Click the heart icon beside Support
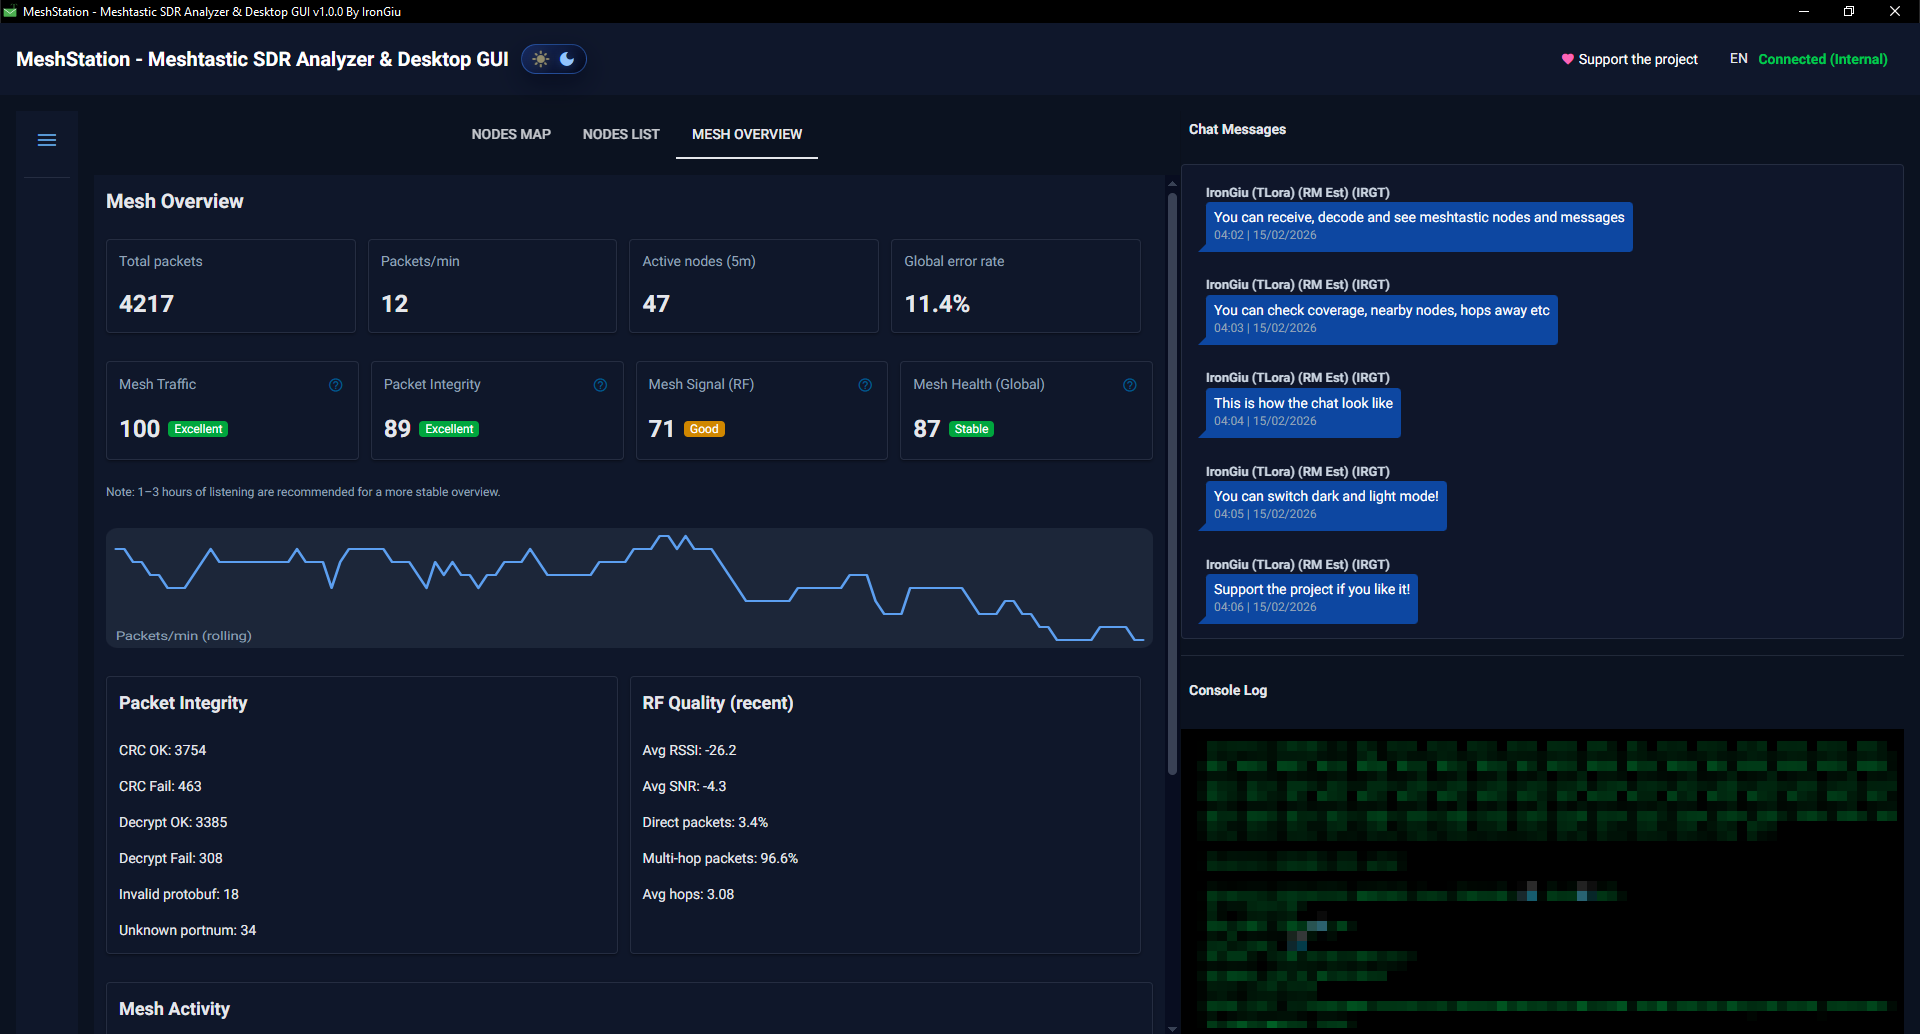The image size is (1920, 1034). [x=1568, y=59]
